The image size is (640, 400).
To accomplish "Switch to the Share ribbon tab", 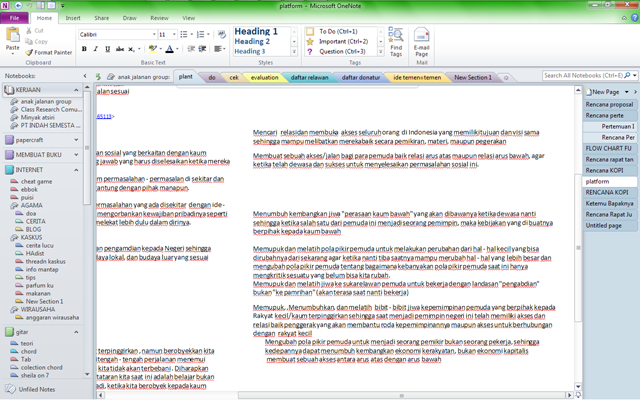I will click(101, 18).
